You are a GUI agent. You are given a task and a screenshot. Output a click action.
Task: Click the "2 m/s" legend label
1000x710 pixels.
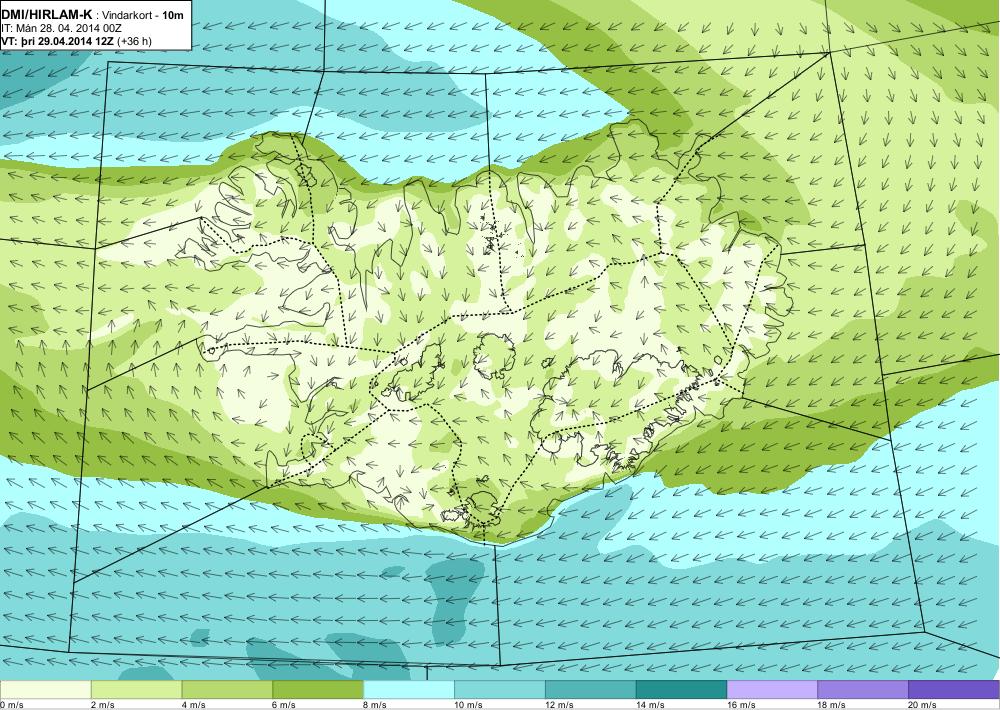click(103, 705)
